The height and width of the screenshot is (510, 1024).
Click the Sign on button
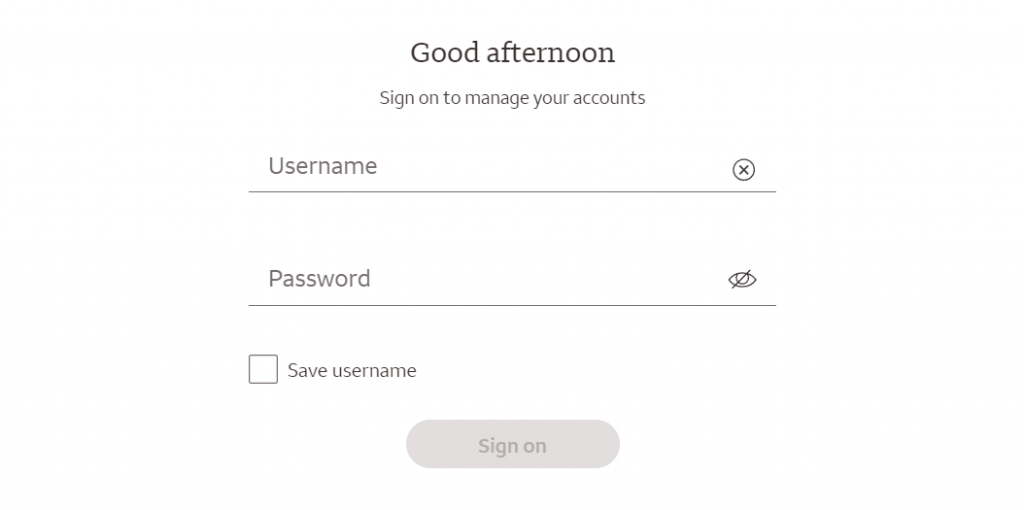point(513,444)
